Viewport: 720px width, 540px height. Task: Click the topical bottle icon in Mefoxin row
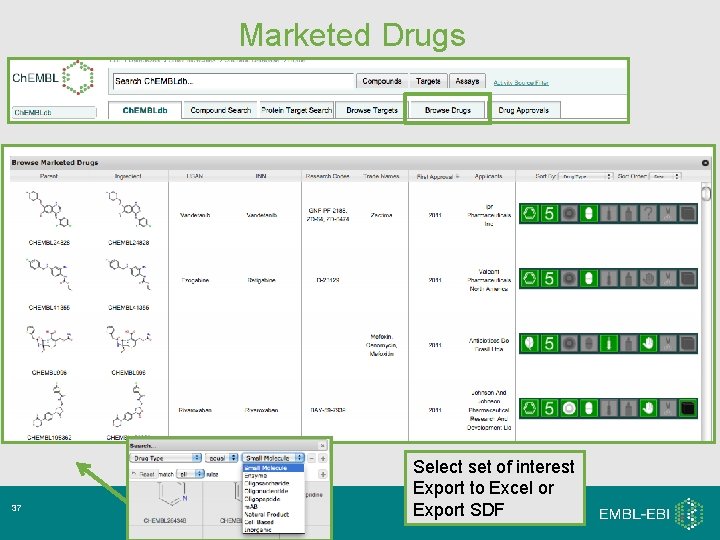point(628,343)
